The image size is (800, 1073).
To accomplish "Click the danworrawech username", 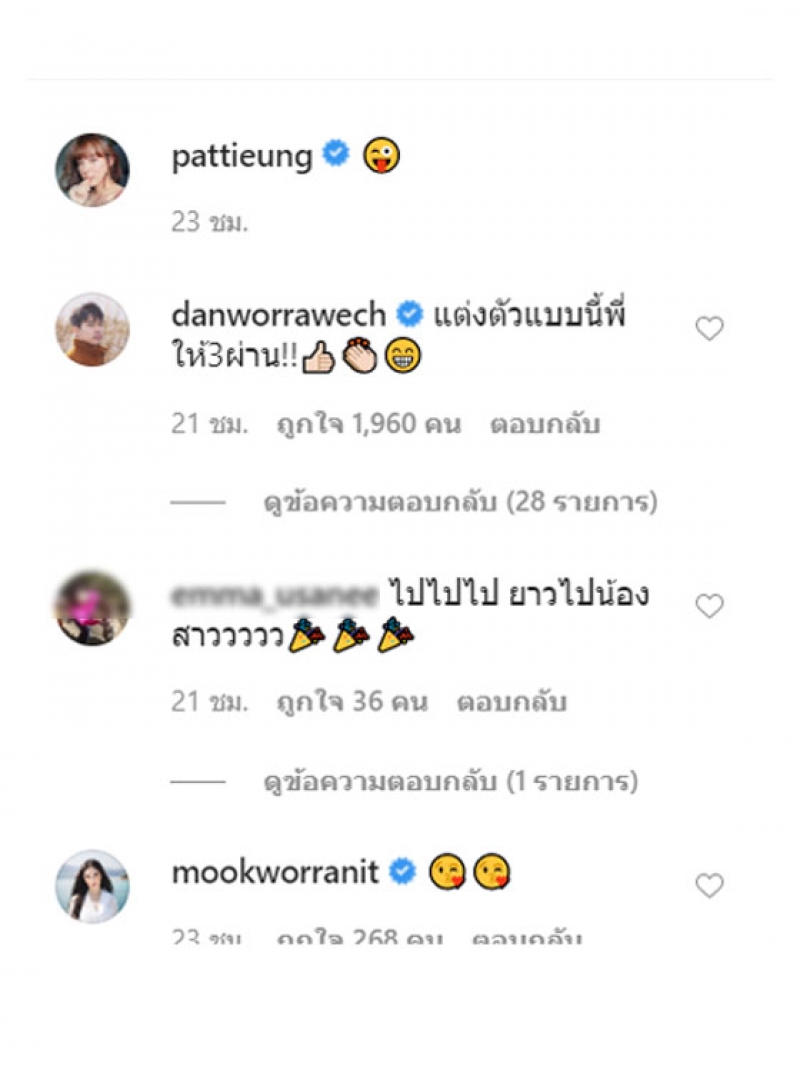I will click(279, 315).
